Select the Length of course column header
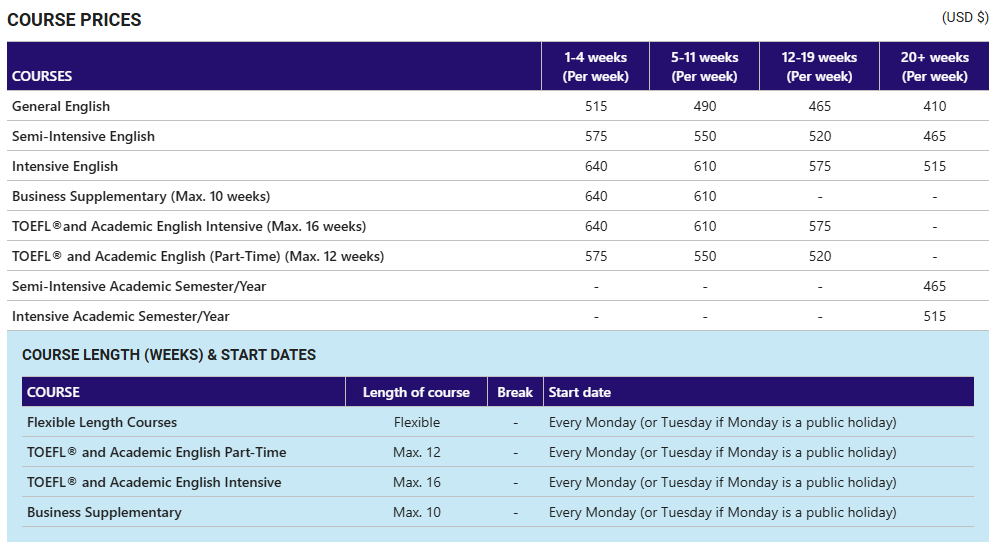The image size is (995, 544). coord(416,392)
